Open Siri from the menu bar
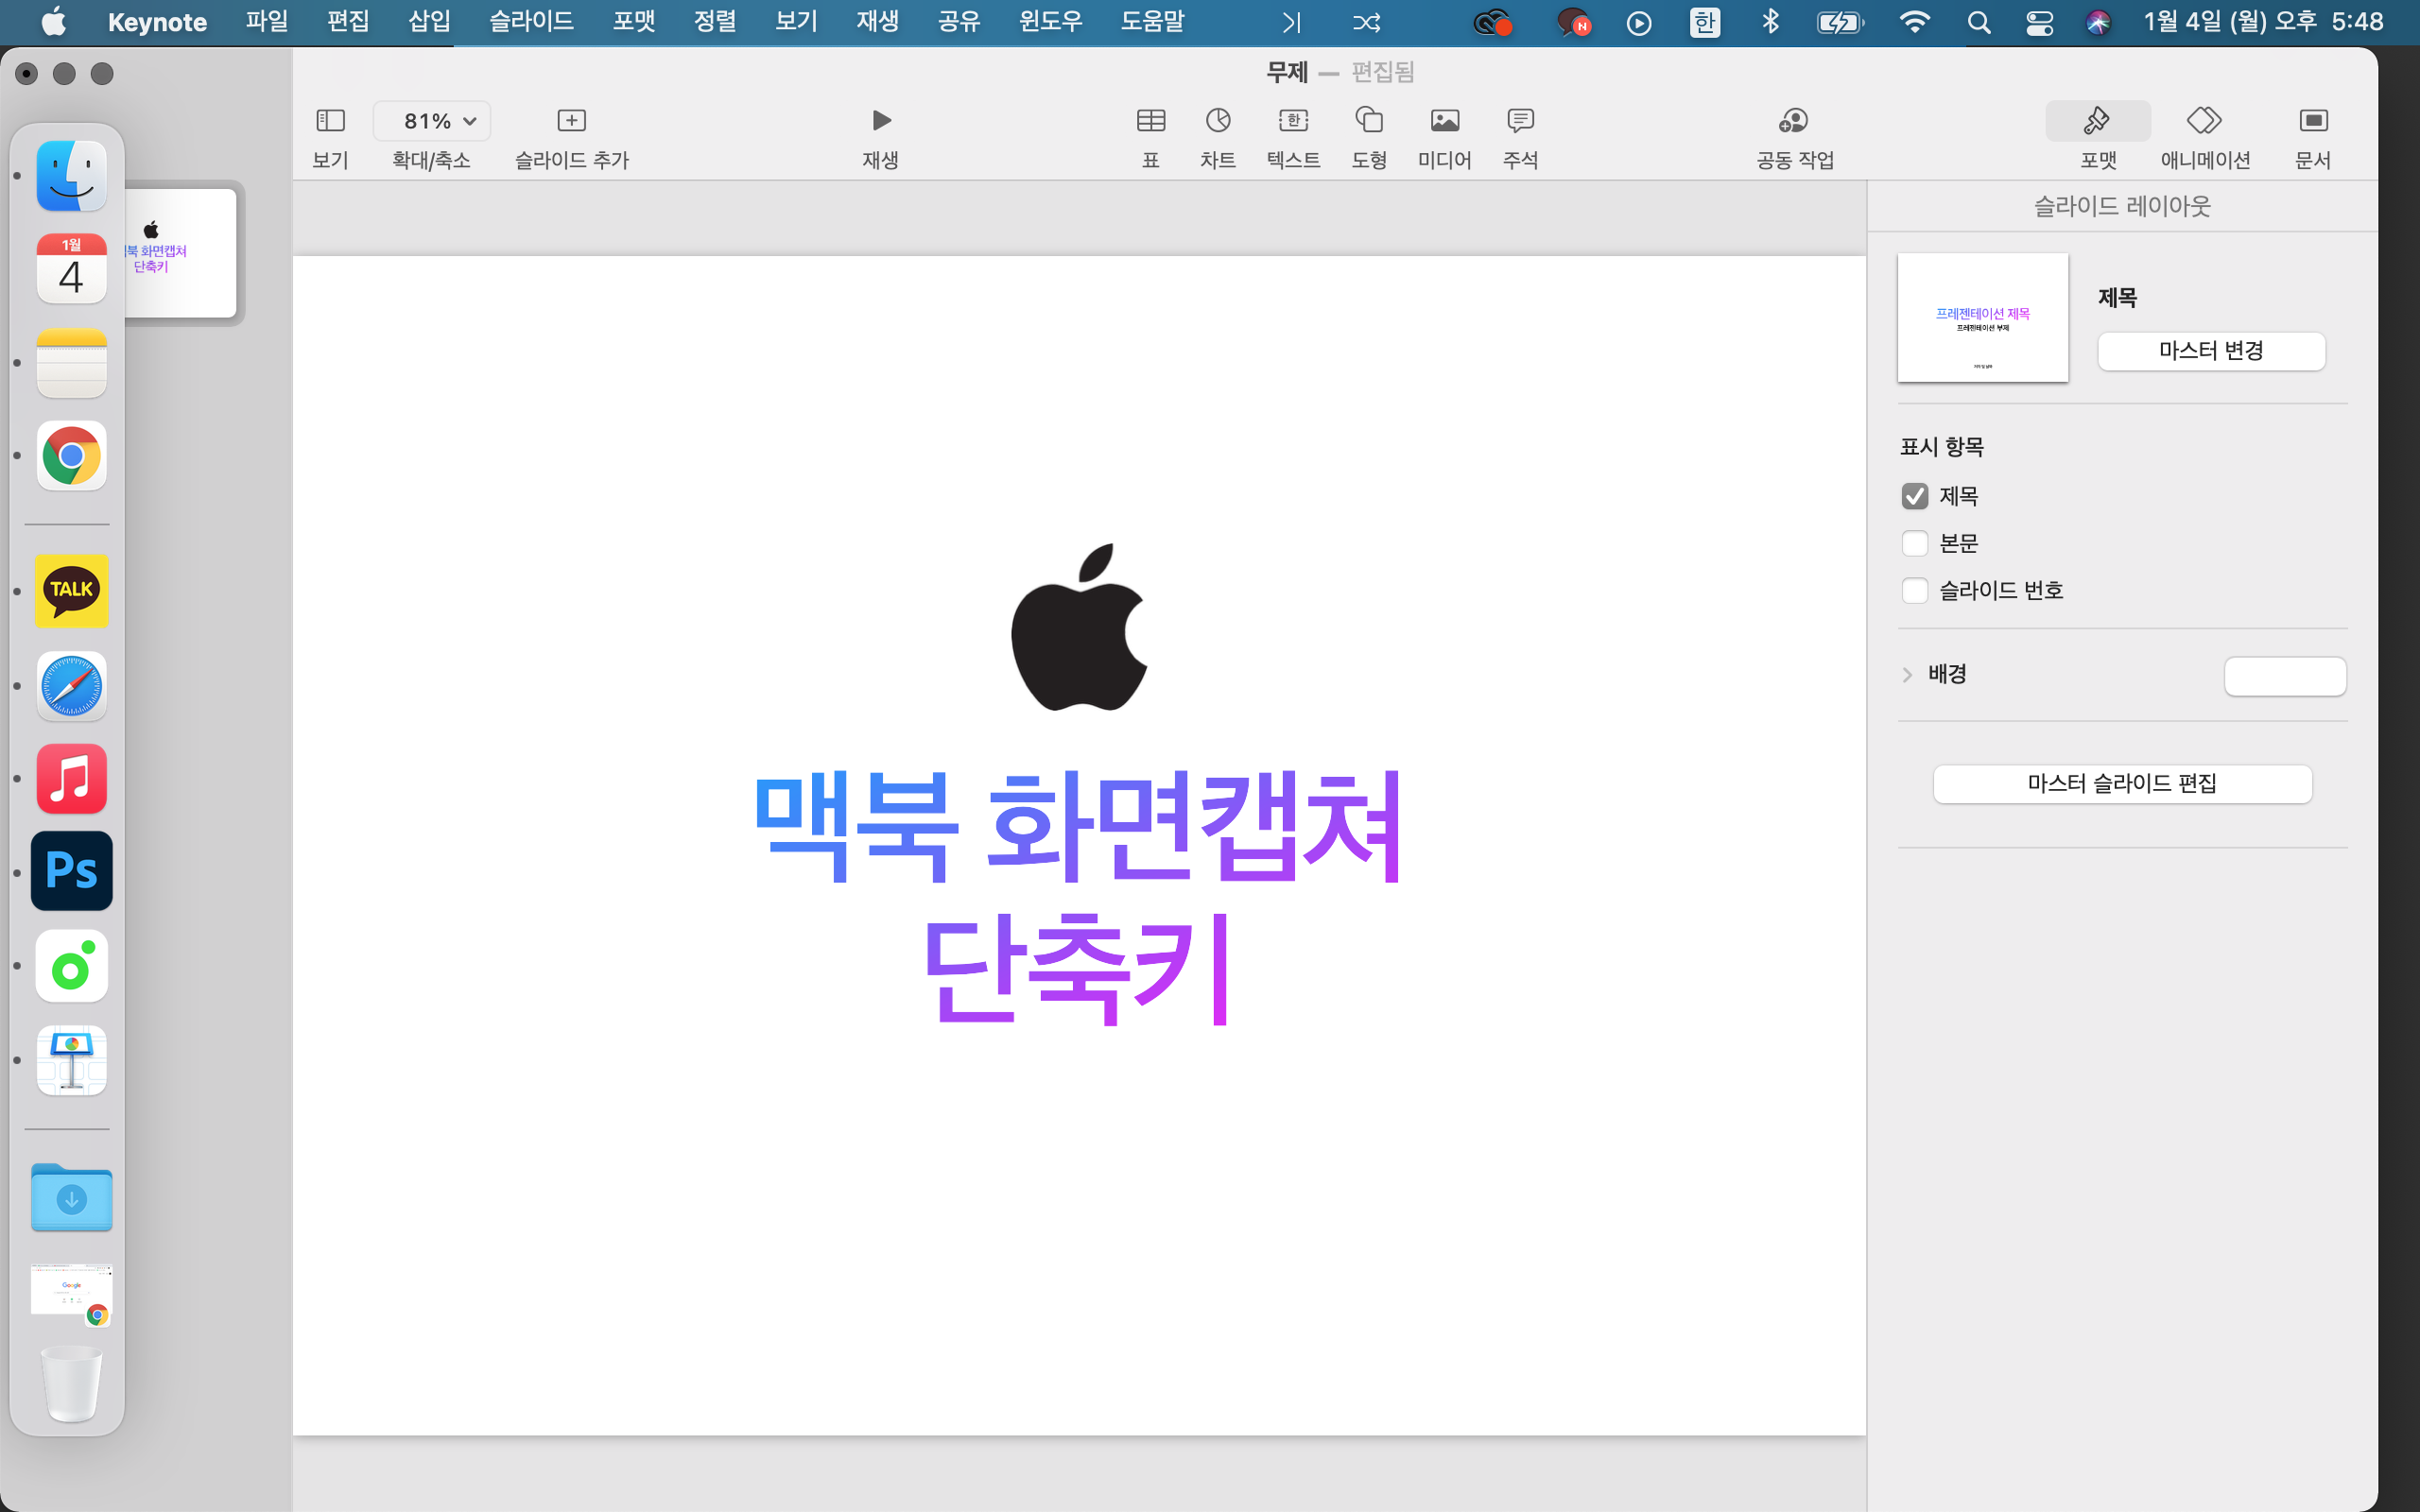2420x1512 pixels. point(2098,22)
